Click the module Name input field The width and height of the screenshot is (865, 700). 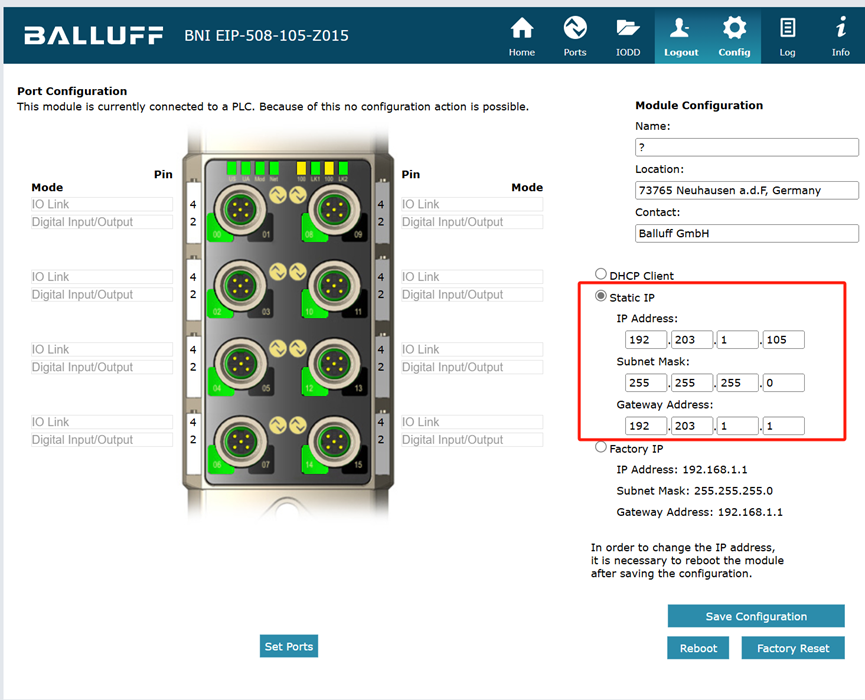[746, 147]
